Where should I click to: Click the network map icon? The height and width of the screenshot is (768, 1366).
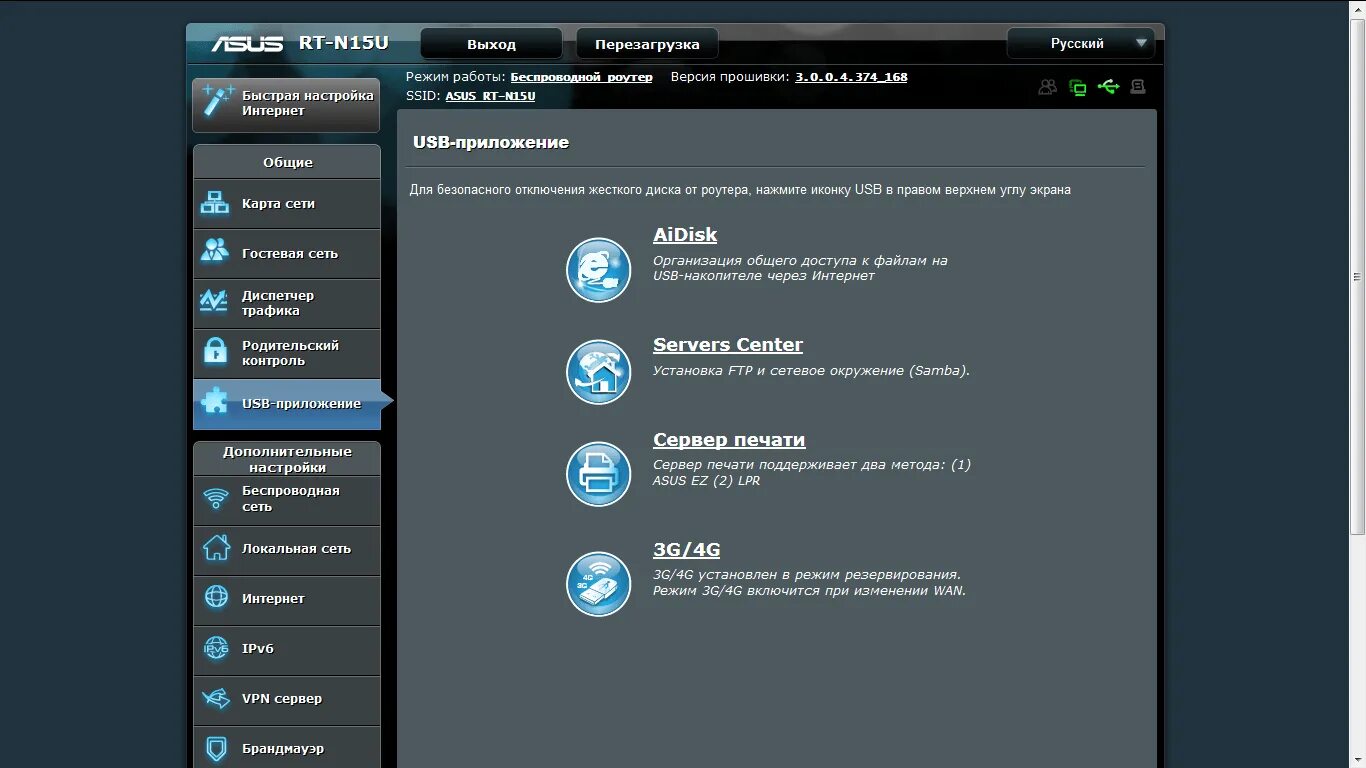(215, 203)
